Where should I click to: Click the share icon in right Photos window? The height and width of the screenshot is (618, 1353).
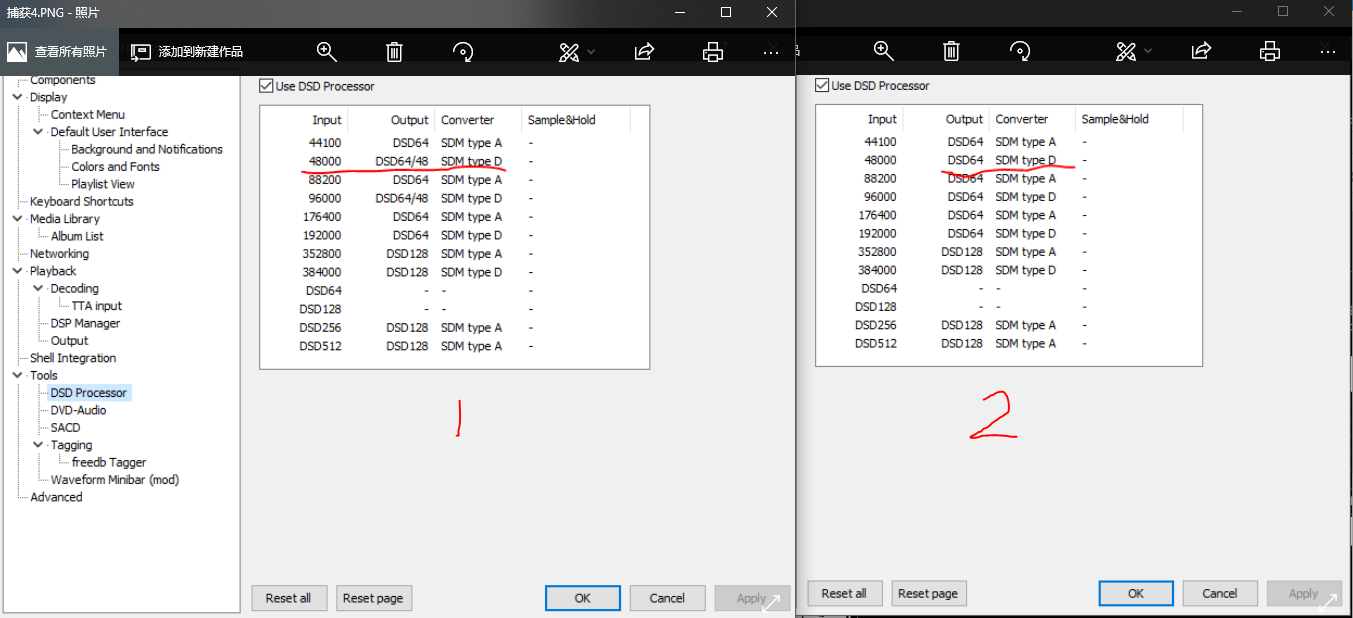pos(1202,51)
